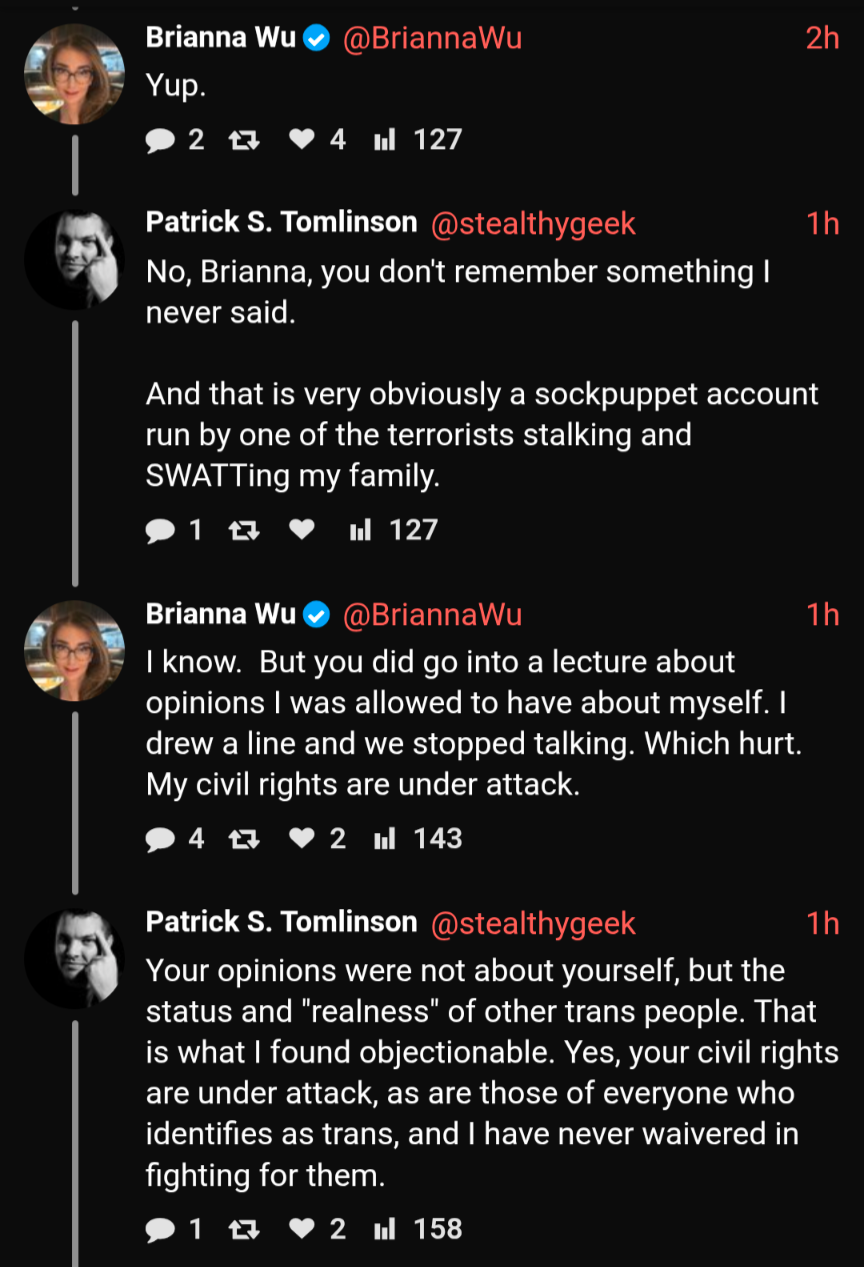Like the "Yup." tweet with 4 likes
The height and width of the screenshot is (1267, 864).
(316, 139)
